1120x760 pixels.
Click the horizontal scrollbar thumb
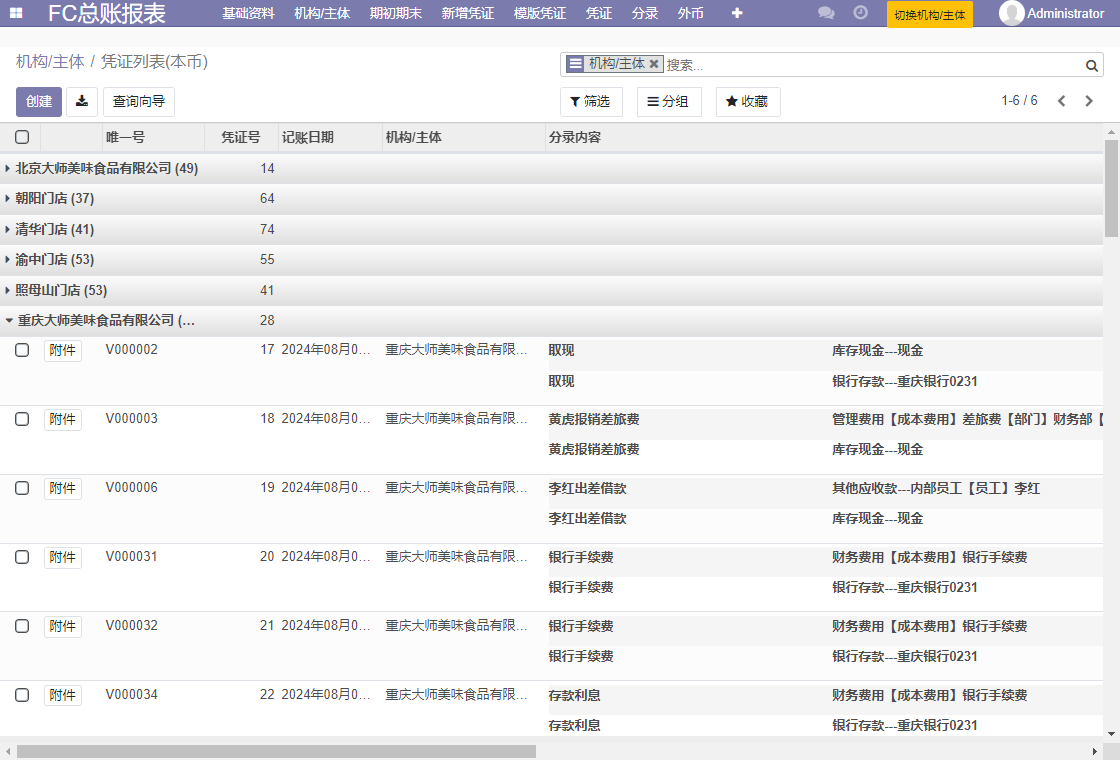coord(276,751)
